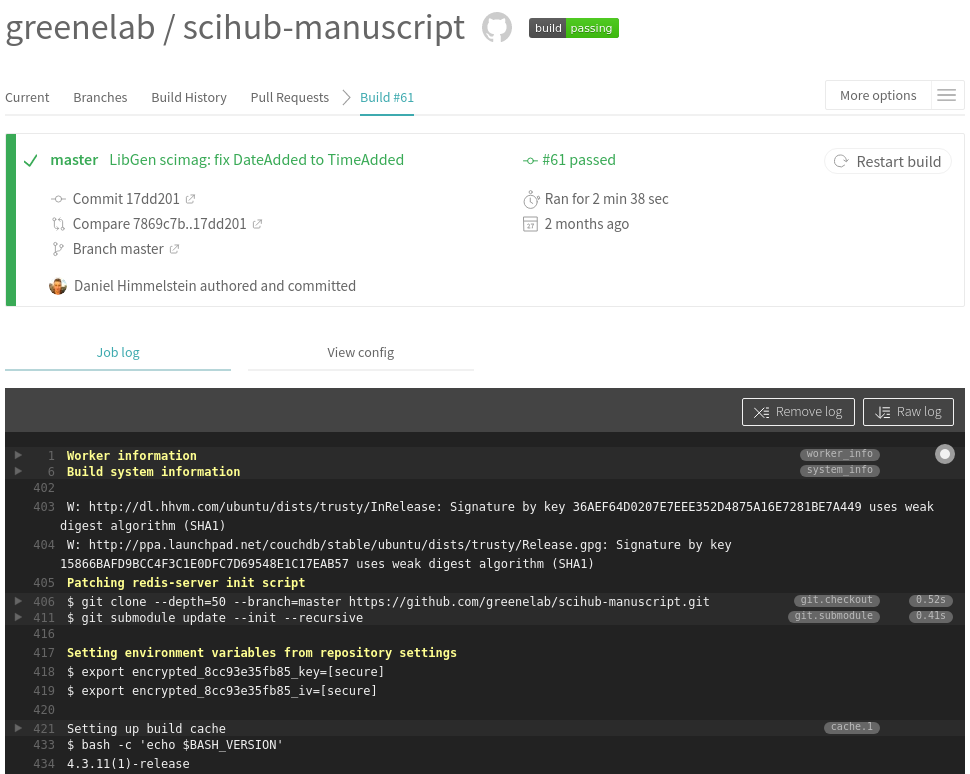970x774 pixels.
Task: Open the hamburger menu next to More options
Action: point(946,95)
